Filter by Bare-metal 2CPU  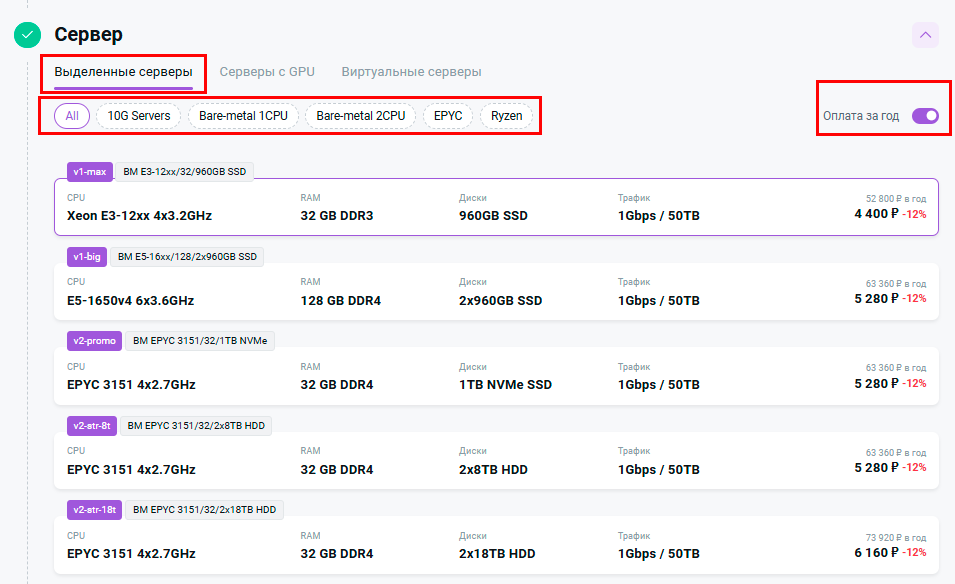coord(360,116)
